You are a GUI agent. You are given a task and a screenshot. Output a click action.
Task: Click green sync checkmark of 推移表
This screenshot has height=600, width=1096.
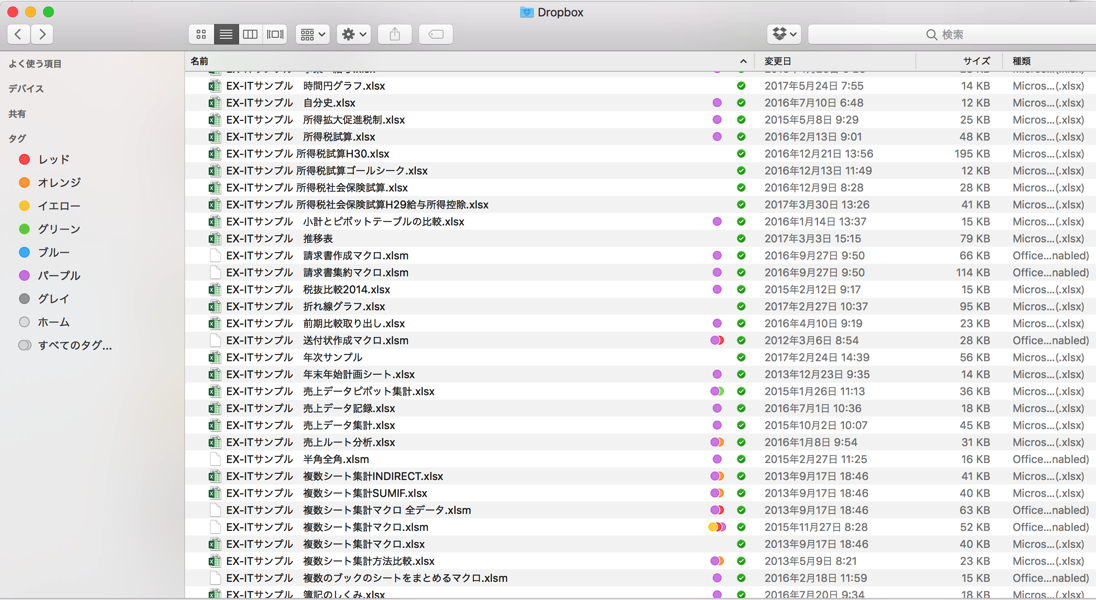(x=741, y=238)
